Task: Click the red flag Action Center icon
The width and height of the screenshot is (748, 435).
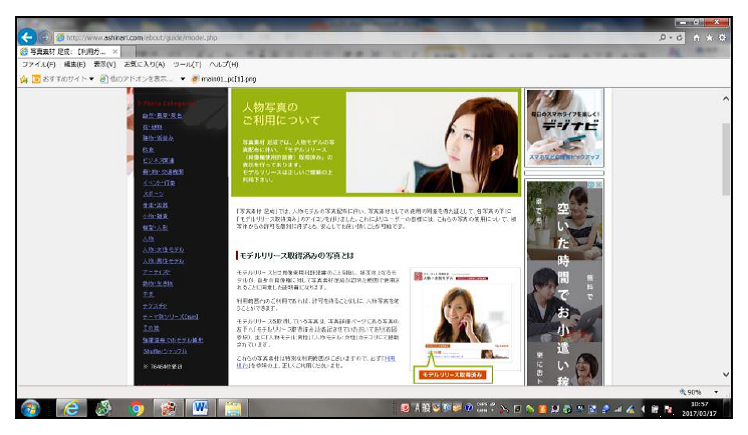Action: [x=668, y=409]
